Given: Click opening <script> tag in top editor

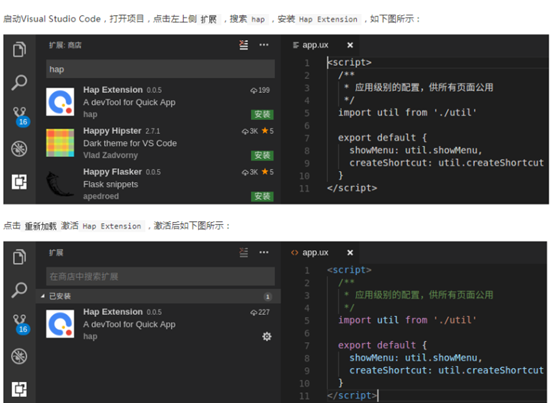Looking at the screenshot, I should (349, 62).
